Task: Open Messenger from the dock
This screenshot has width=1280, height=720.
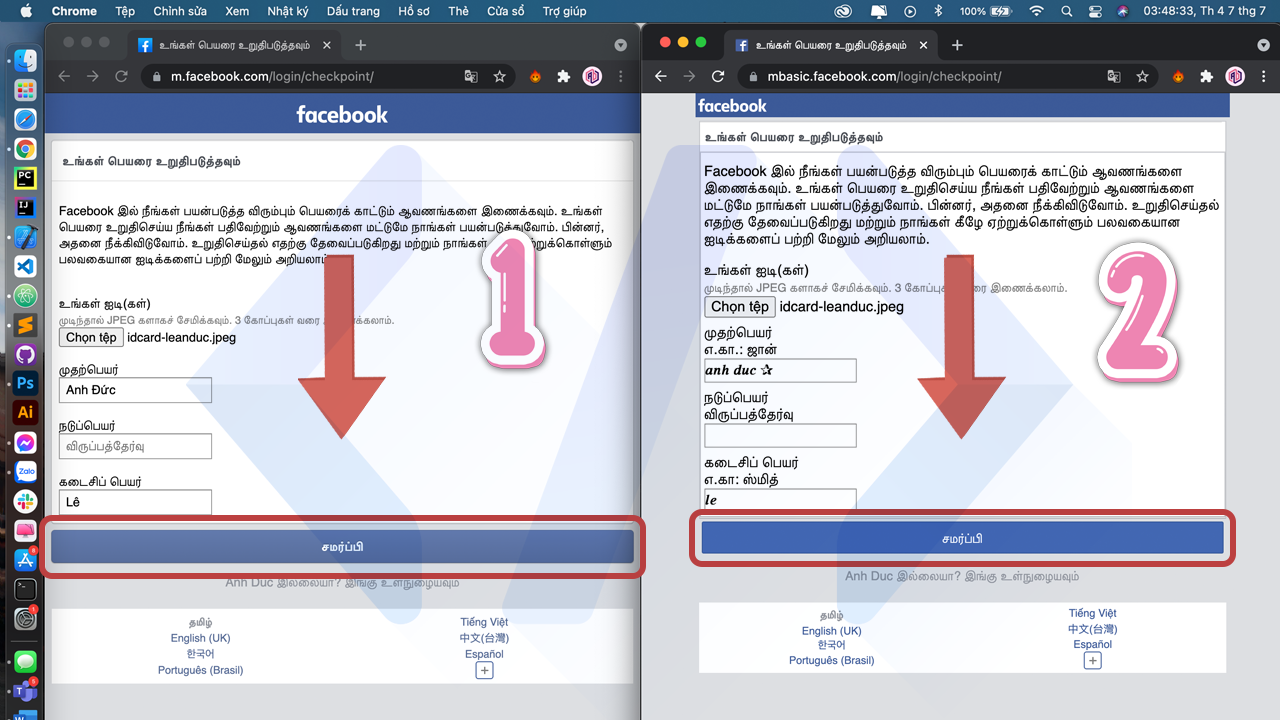Action: click(26, 443)
